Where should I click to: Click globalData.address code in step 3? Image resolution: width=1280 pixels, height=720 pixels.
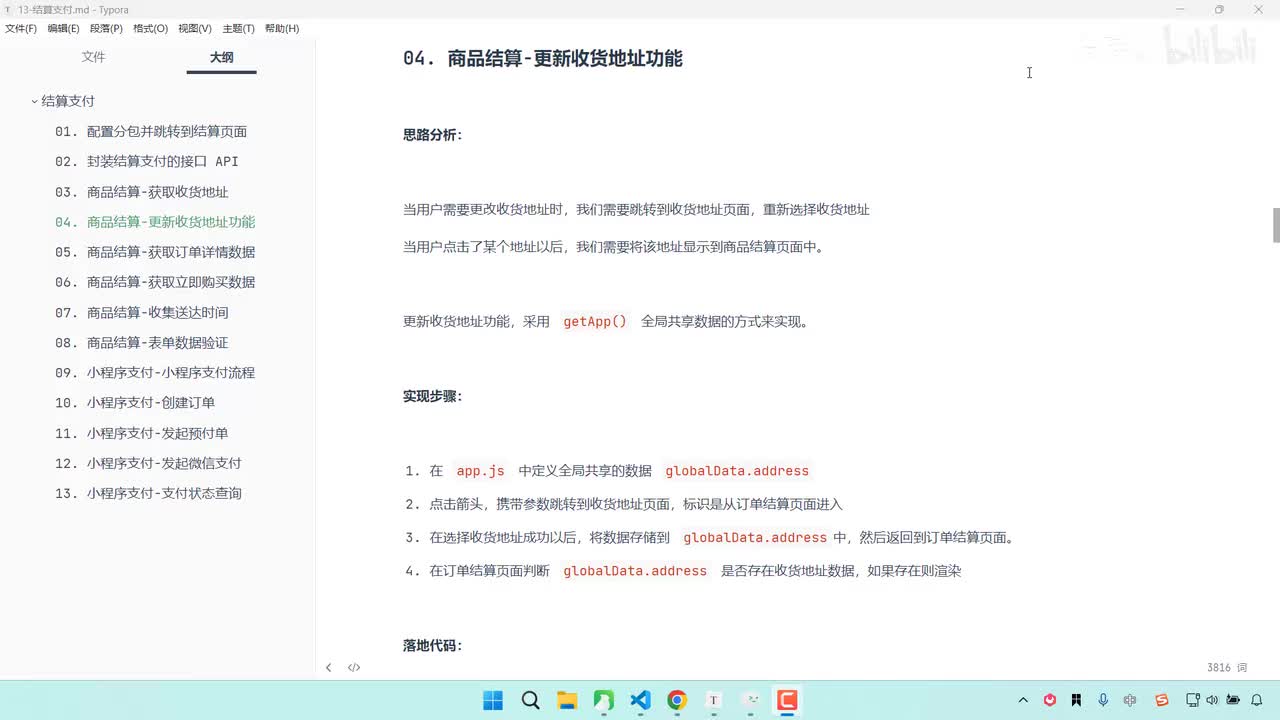point(755,537)
